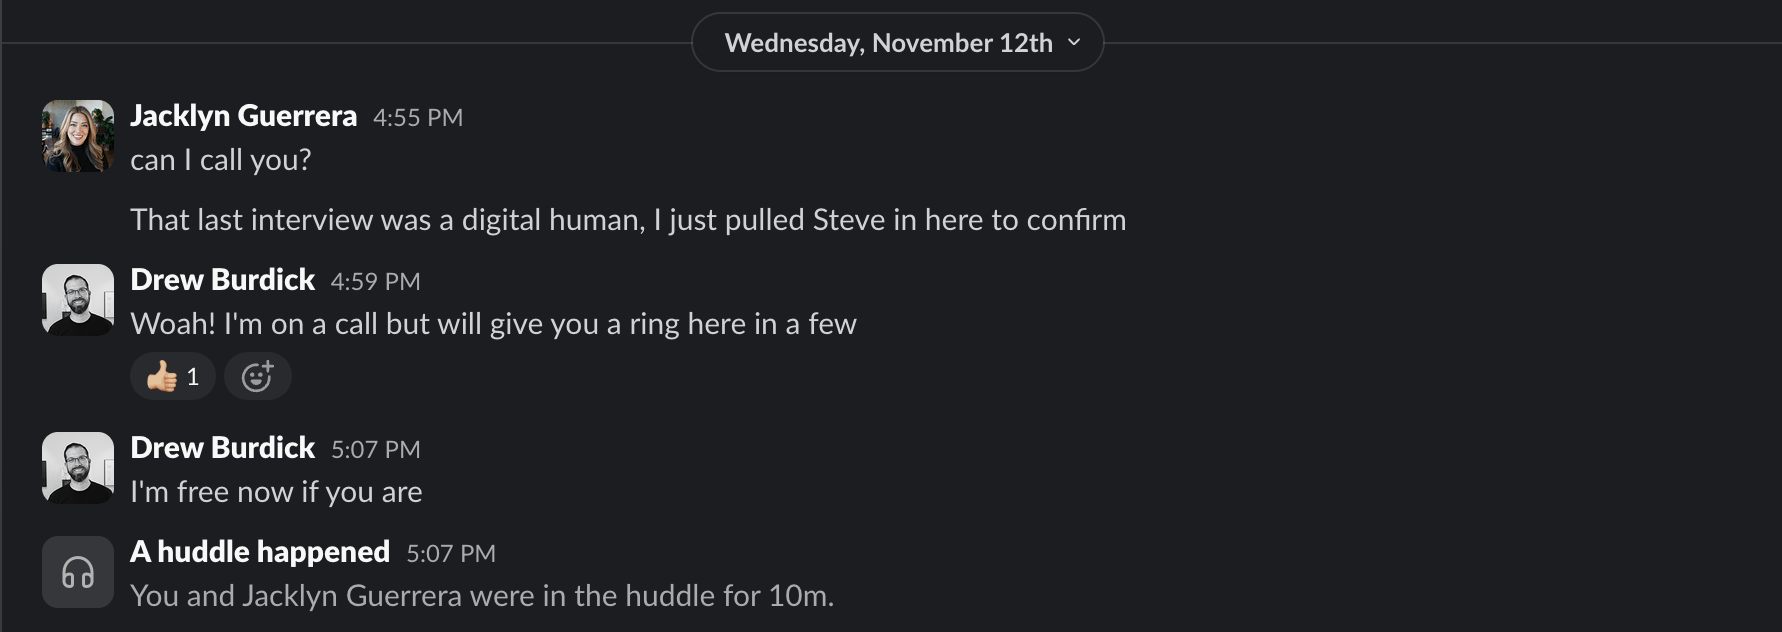The height and width of the screenshot is (632, 1782).
Task: Click the 4:59 PM timestamp
Action: pos(375,282)
